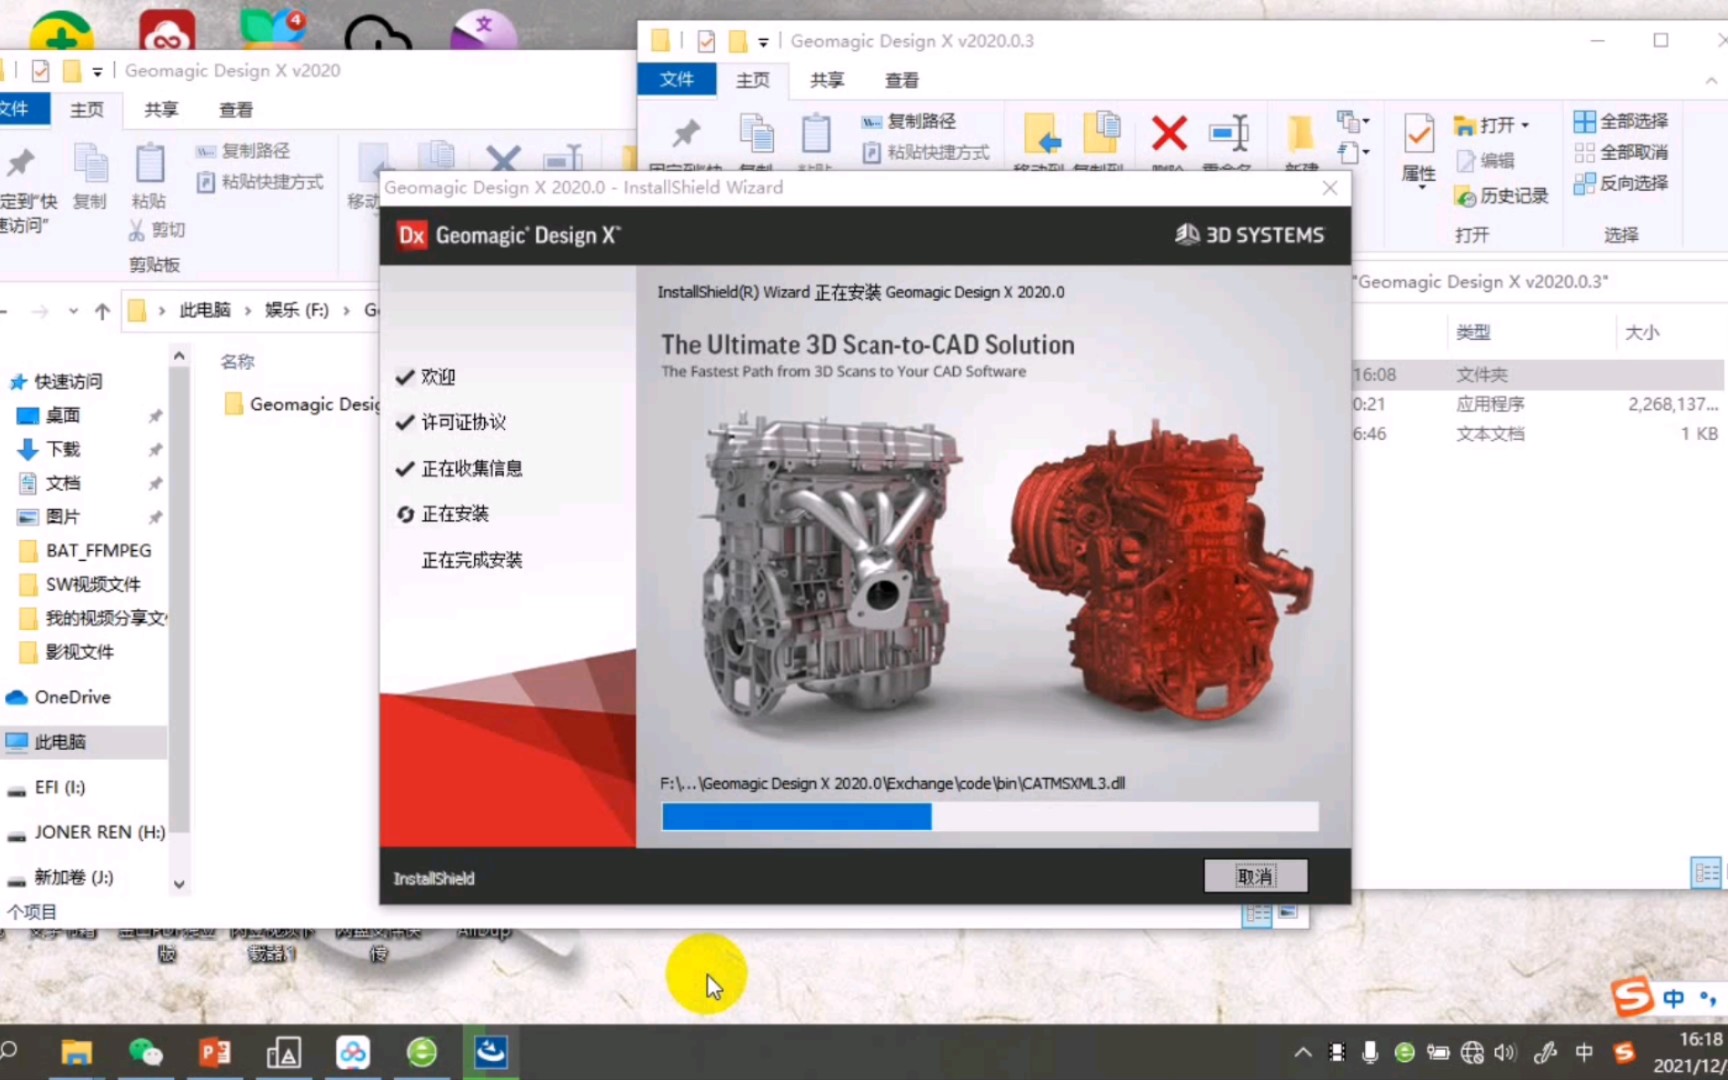
Task: Open quick access toolbar dropdown in left window
Action: tap(97, 72)
